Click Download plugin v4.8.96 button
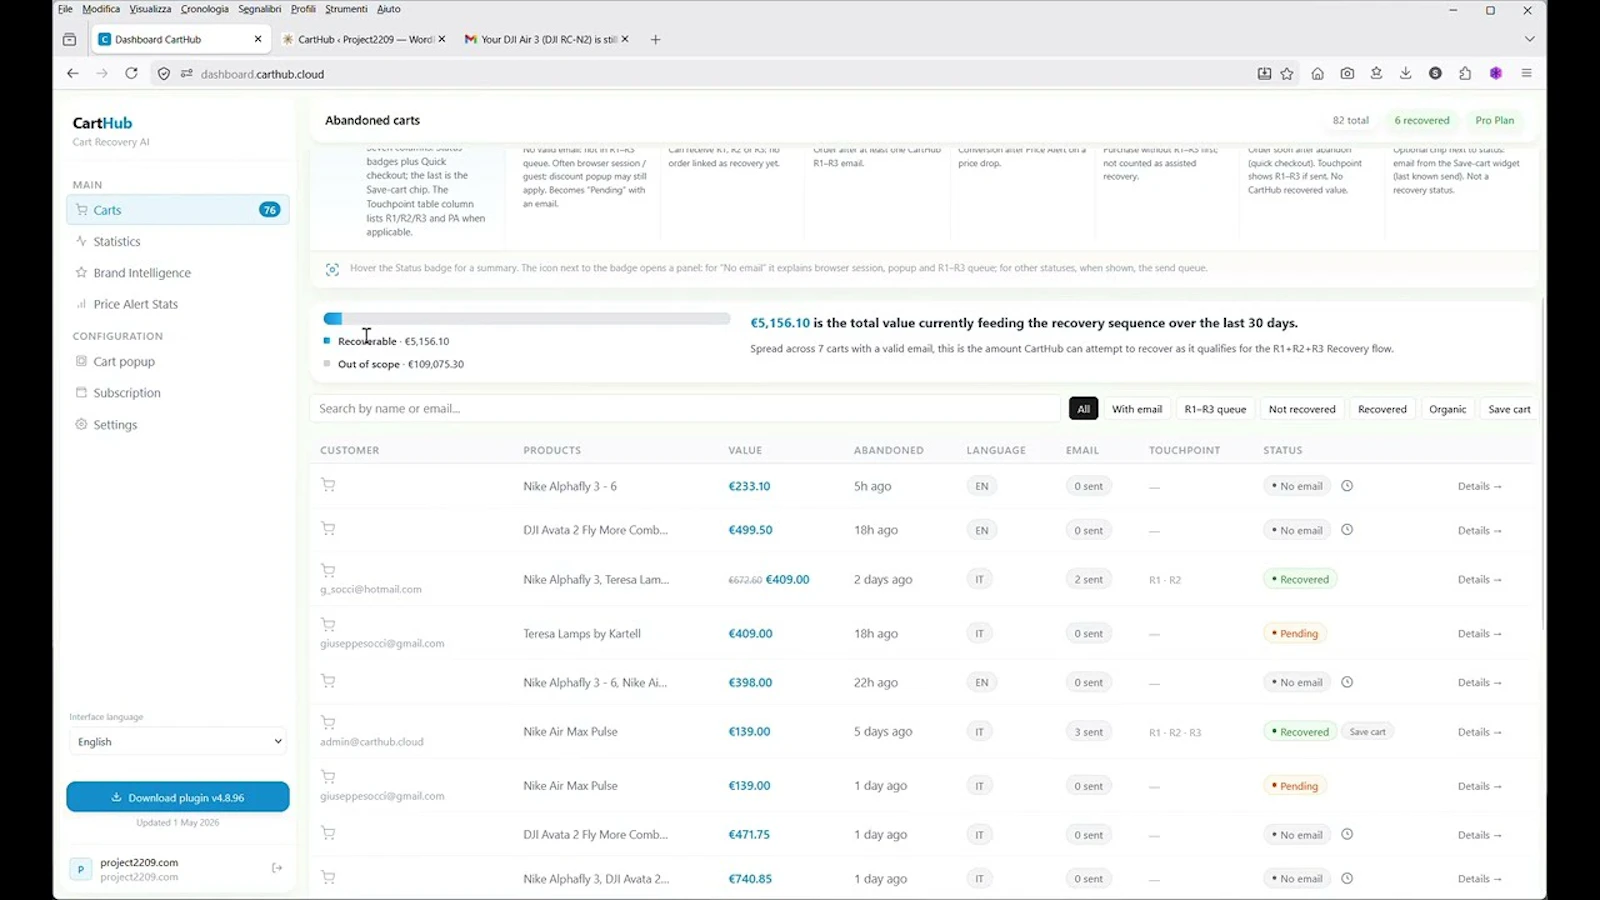The height and width of the screenshot is (900, 1600). click(x=178, y=797)
